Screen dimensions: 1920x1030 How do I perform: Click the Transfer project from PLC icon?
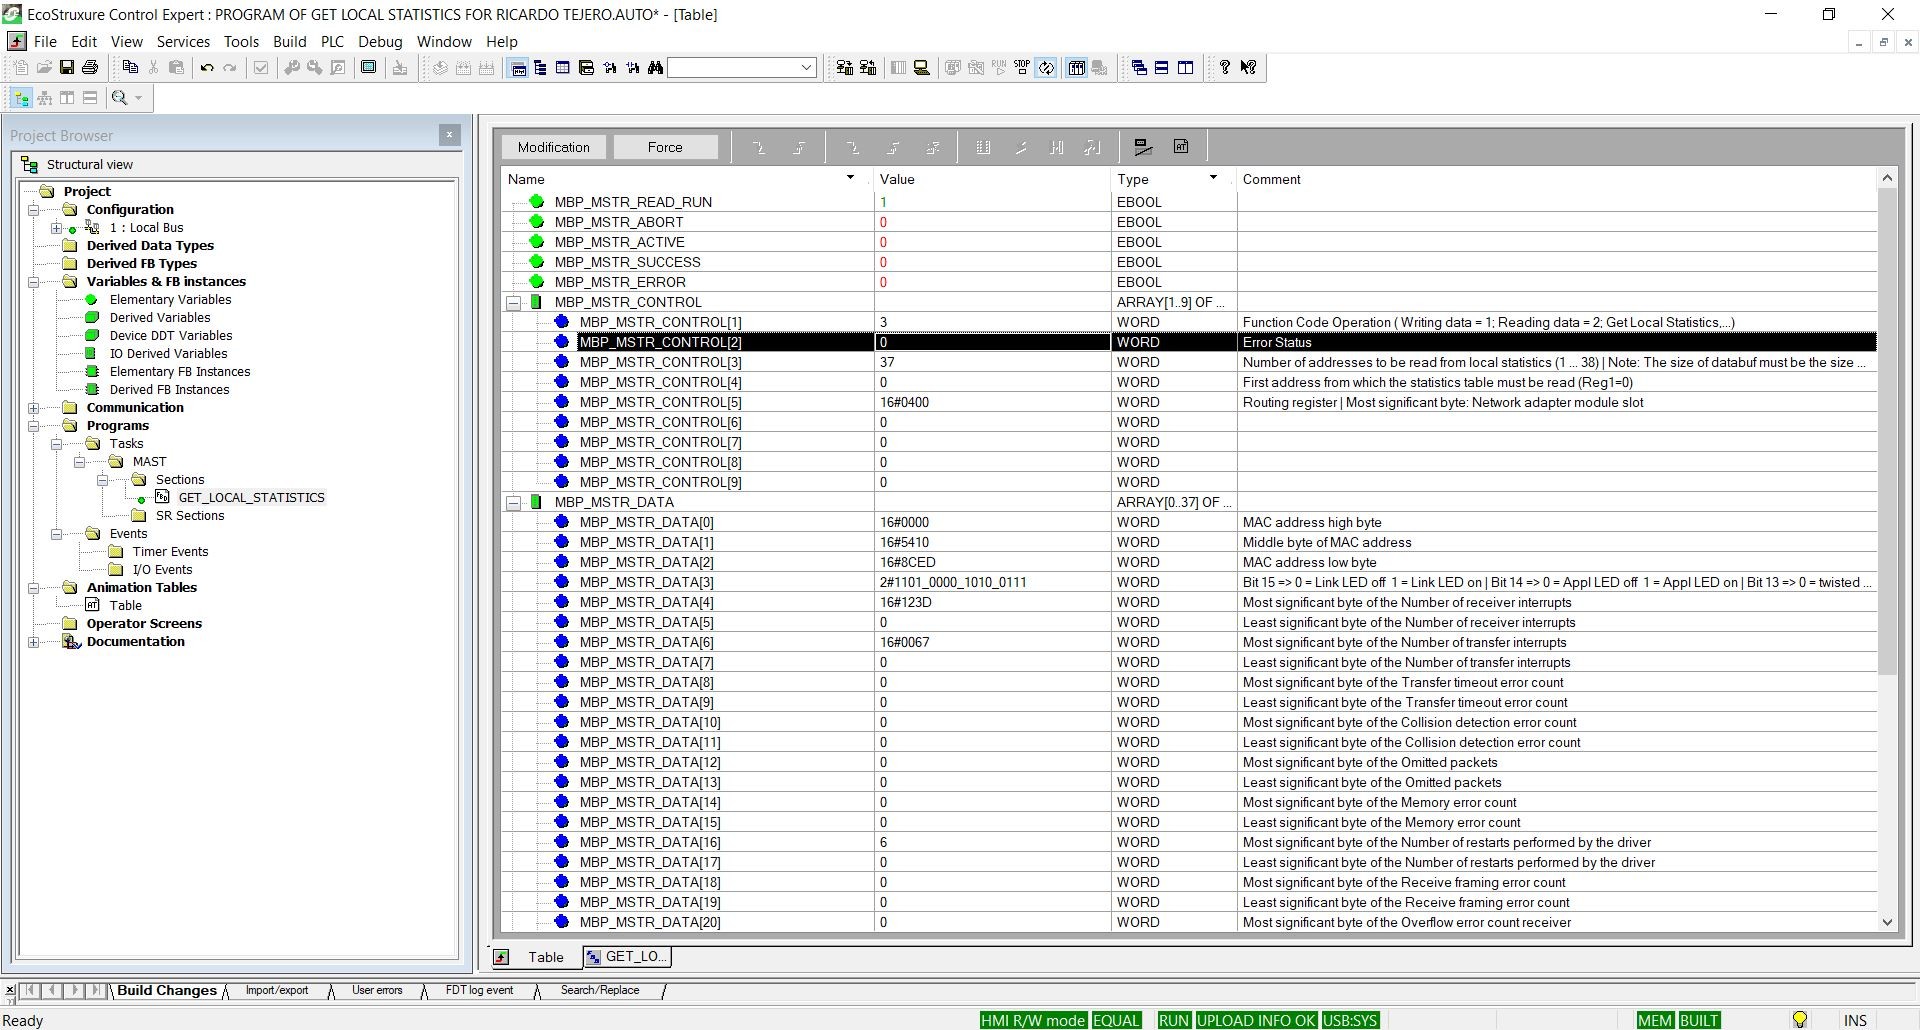868,67
